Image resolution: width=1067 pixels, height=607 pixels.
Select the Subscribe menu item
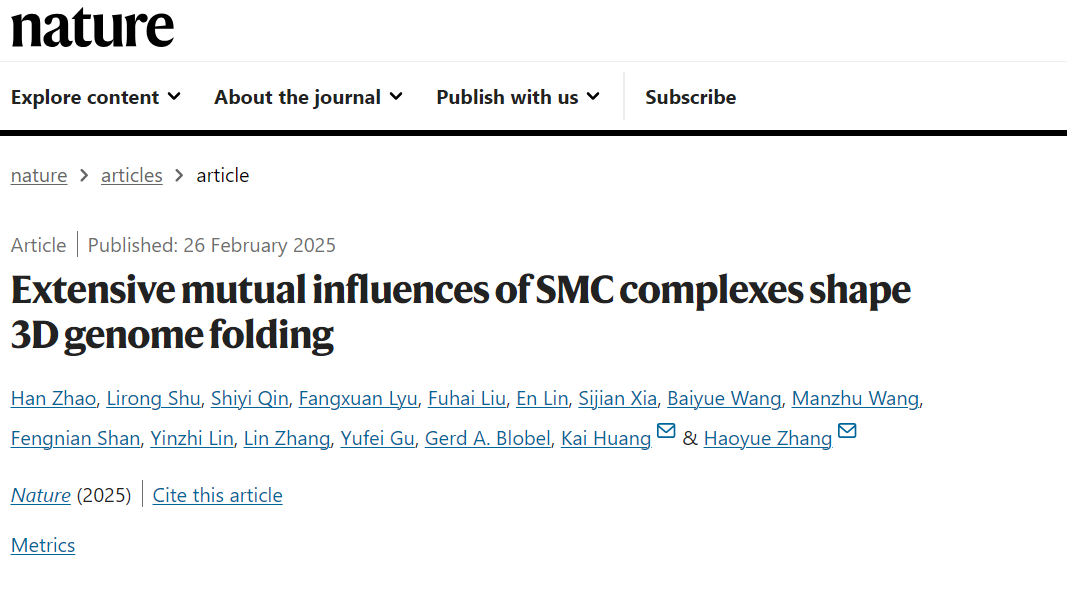(x=691, y=97)
